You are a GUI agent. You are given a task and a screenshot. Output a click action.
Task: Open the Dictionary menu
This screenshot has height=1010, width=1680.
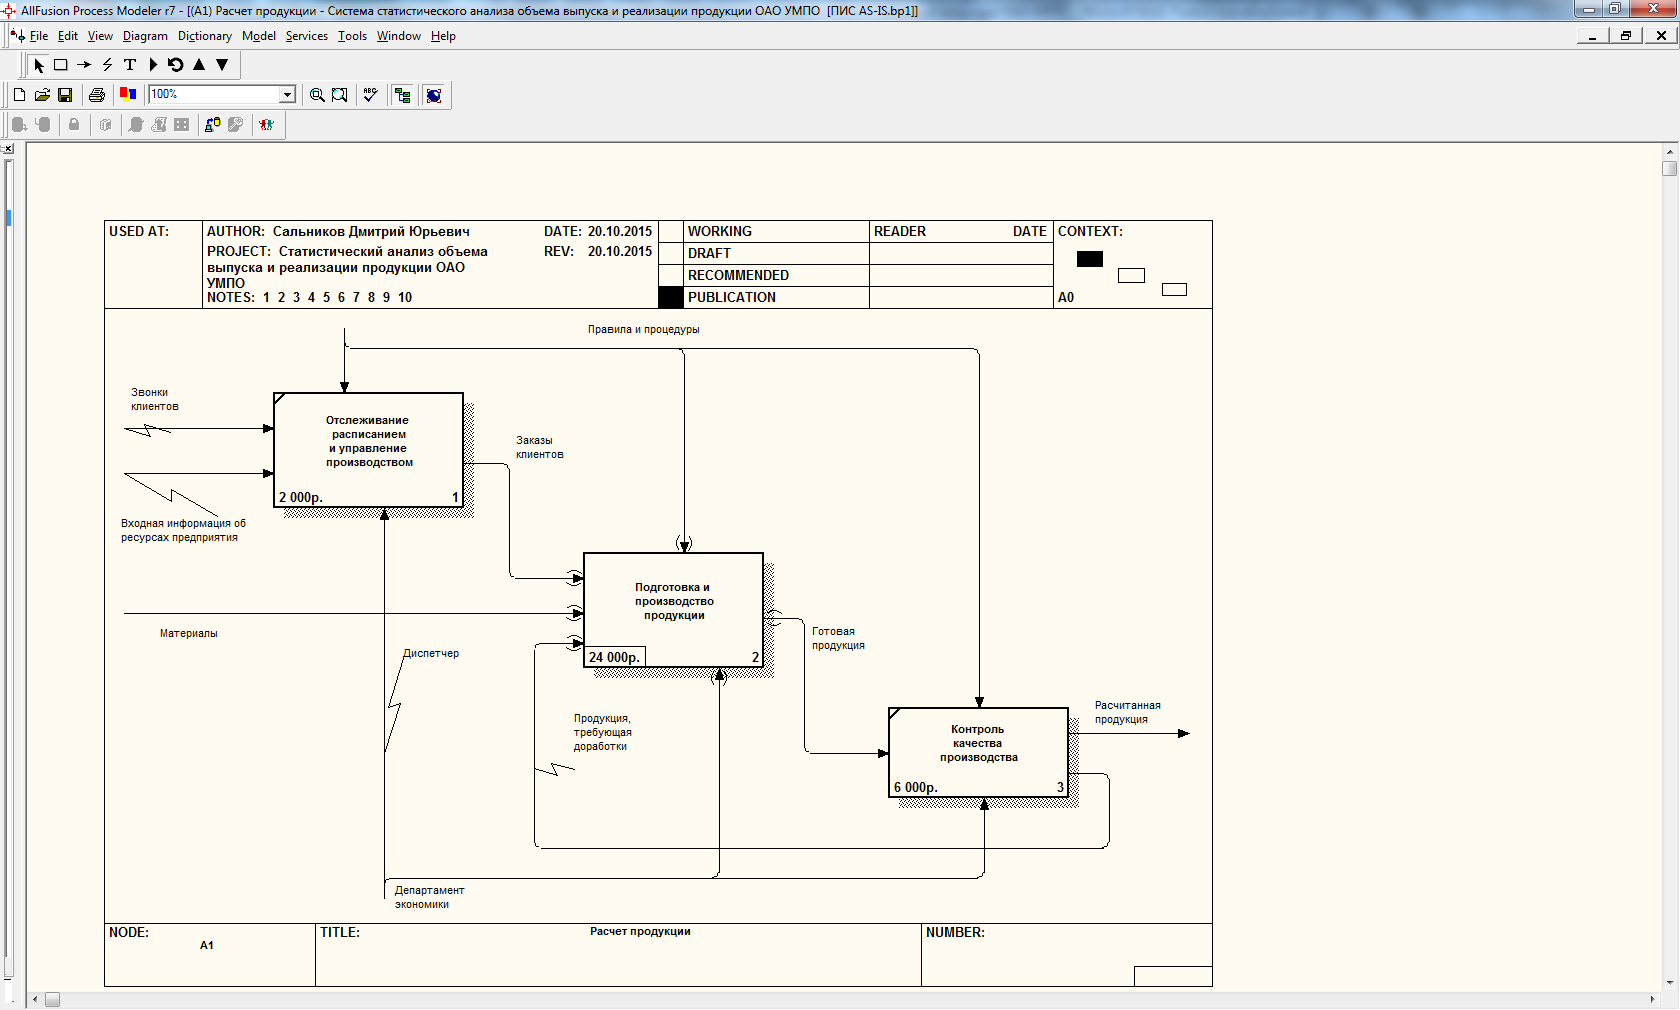pyautogui.click(x=204, y=36)
